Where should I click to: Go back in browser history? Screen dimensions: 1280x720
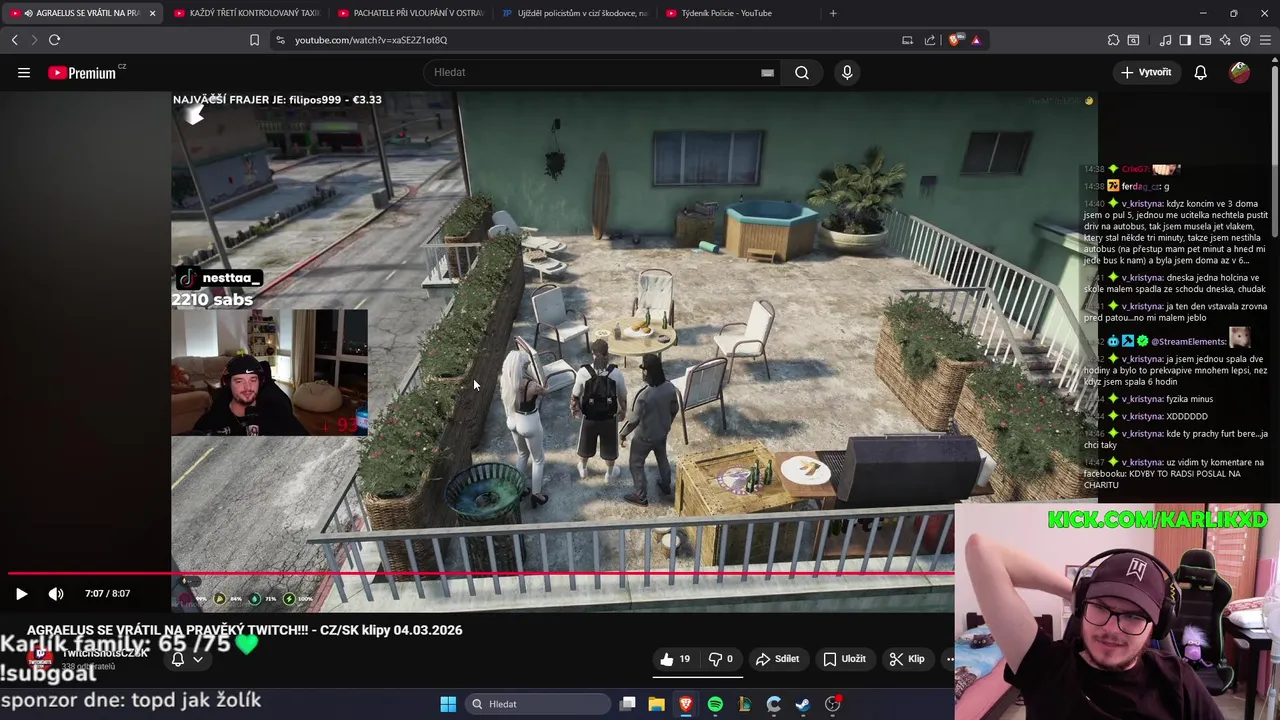pyautogui.click(x=14, y=40)
